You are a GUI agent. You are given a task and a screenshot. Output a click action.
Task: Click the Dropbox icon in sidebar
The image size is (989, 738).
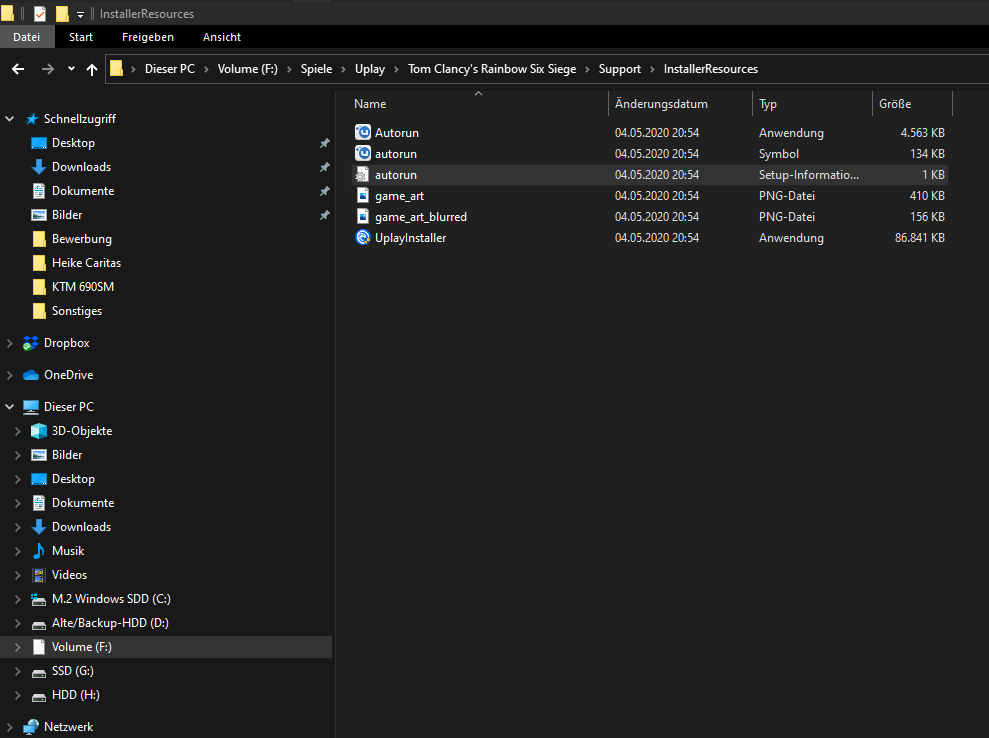click(31, 343)
